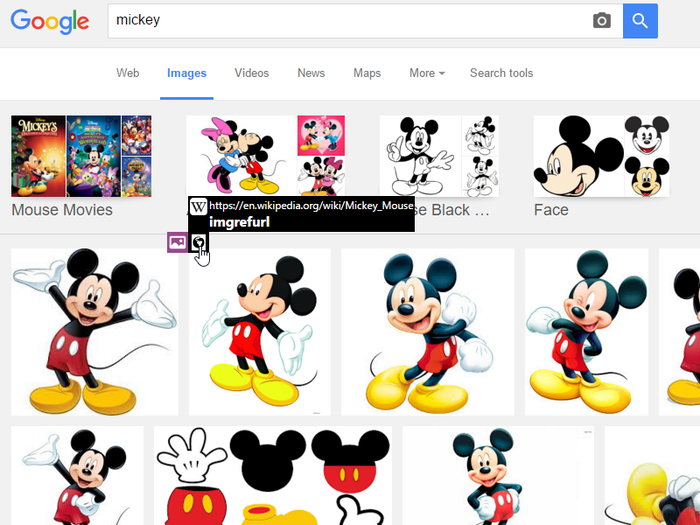Open Mickey and Minnie holding hands thumbnail

(321, 176)
